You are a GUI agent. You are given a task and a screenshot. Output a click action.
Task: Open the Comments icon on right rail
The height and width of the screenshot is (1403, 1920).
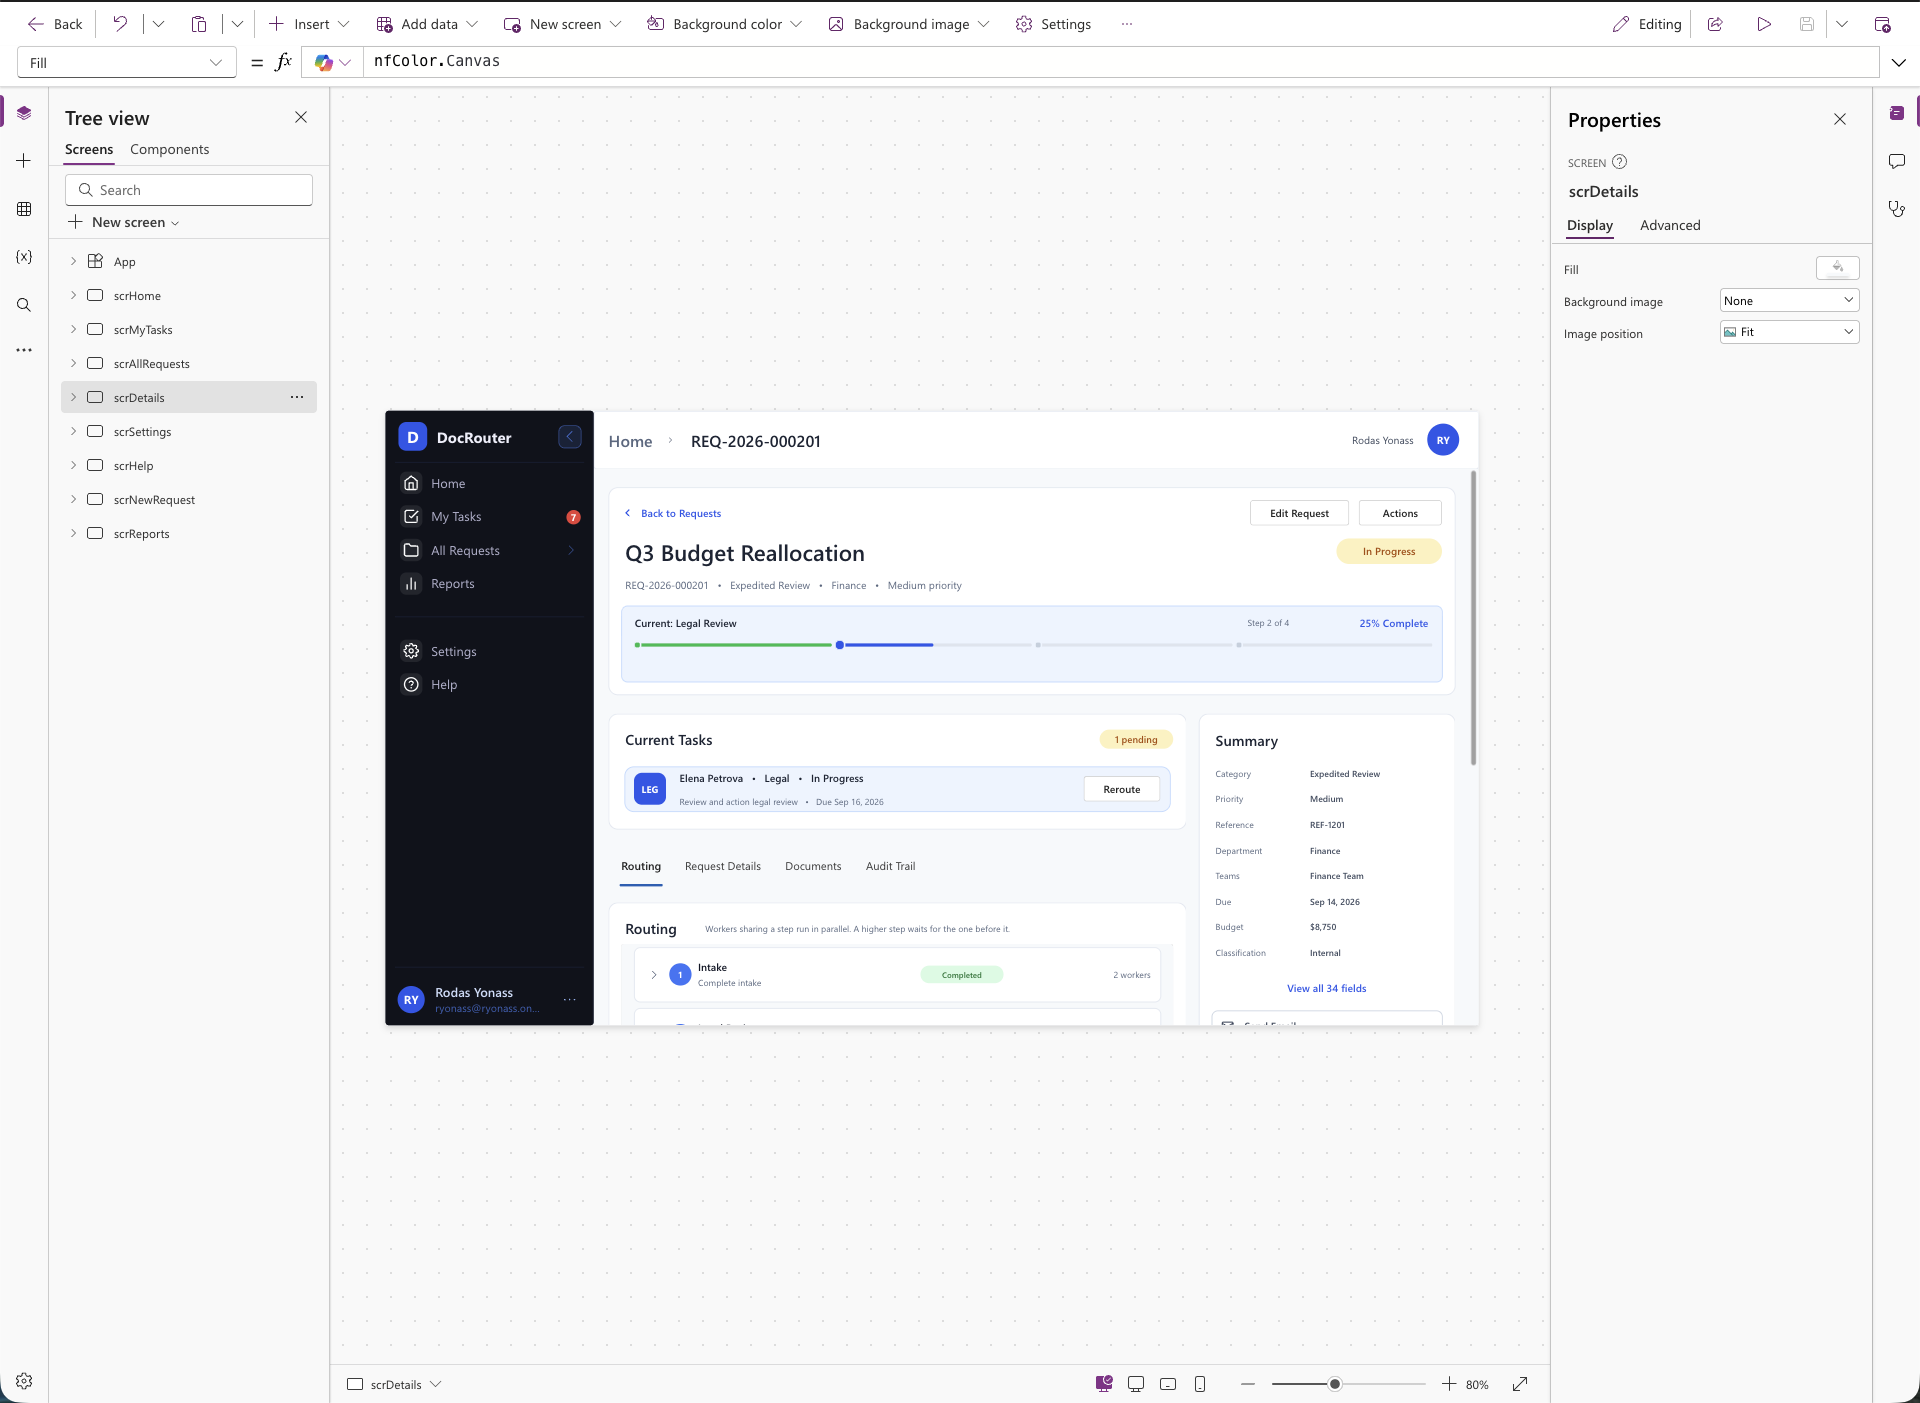click(x=1897, y=161)
